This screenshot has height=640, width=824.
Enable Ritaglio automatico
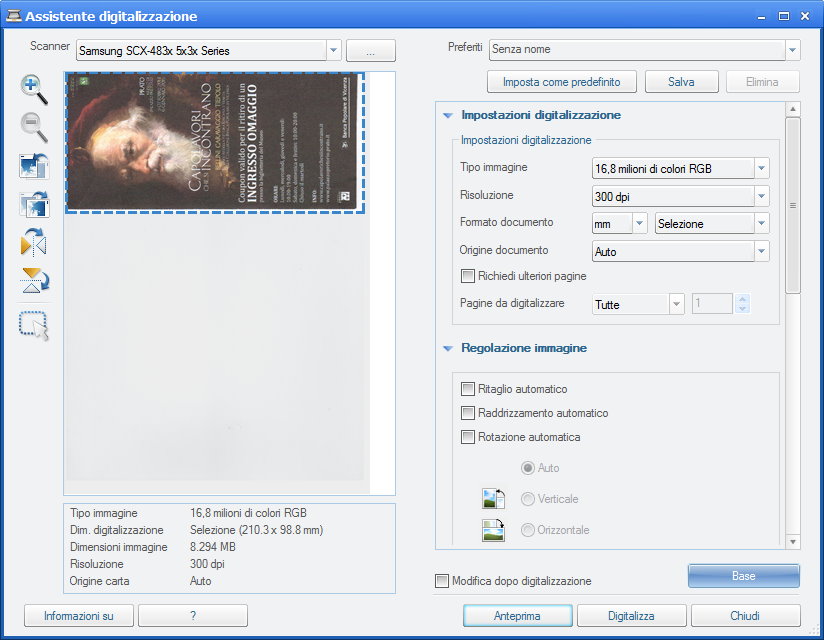tap(467, 389)
